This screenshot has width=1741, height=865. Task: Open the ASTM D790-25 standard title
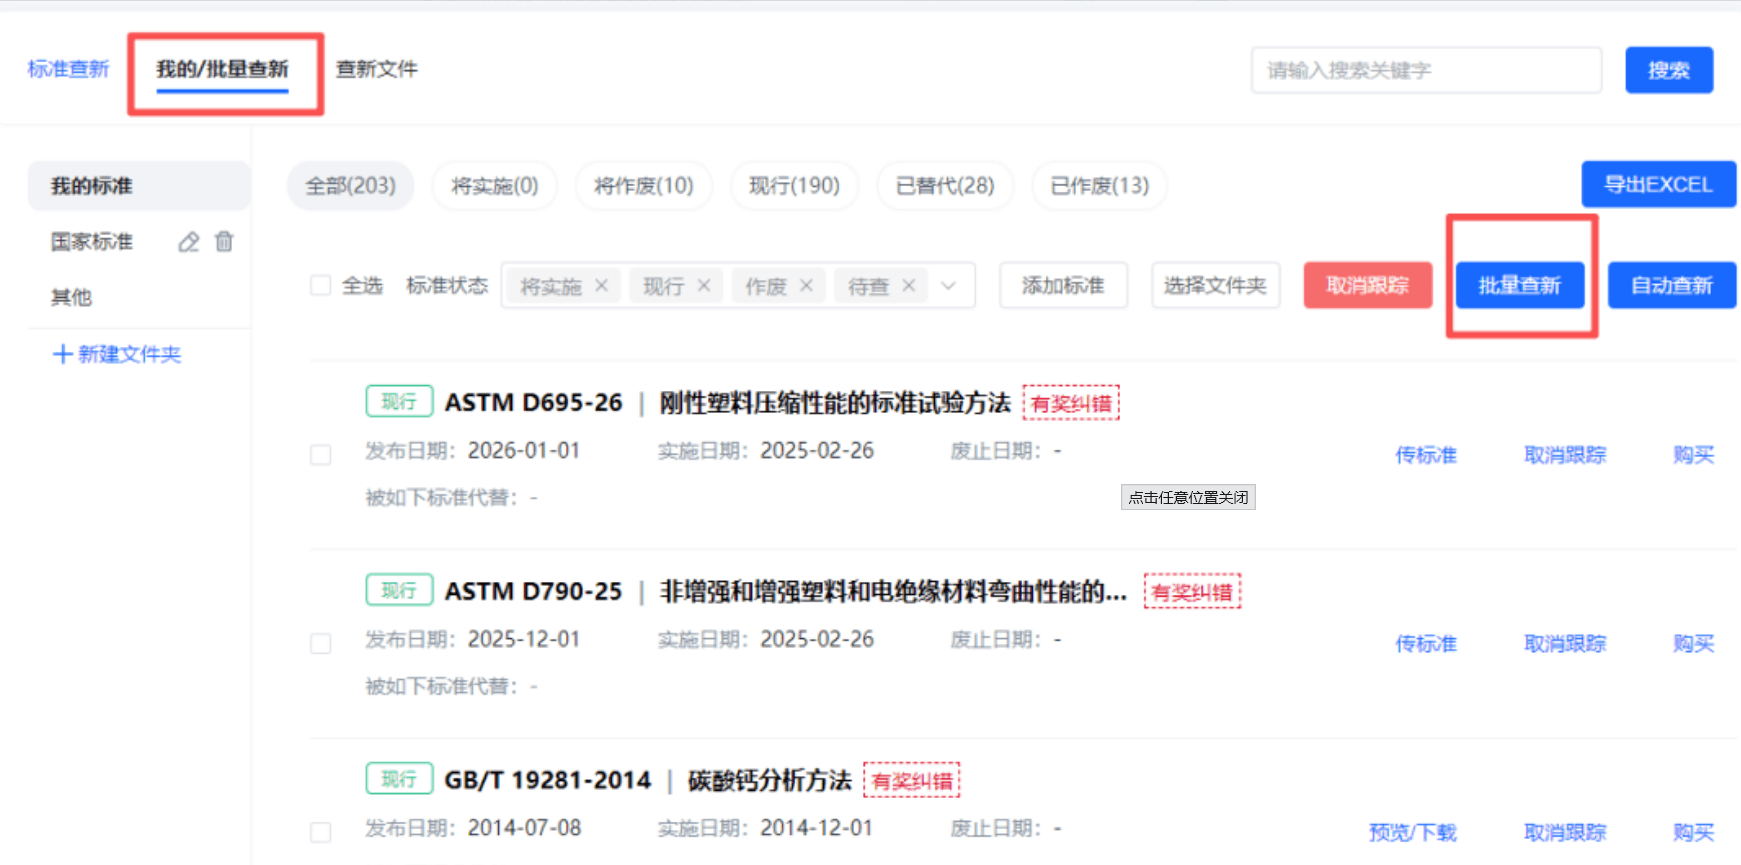point(786,592)
